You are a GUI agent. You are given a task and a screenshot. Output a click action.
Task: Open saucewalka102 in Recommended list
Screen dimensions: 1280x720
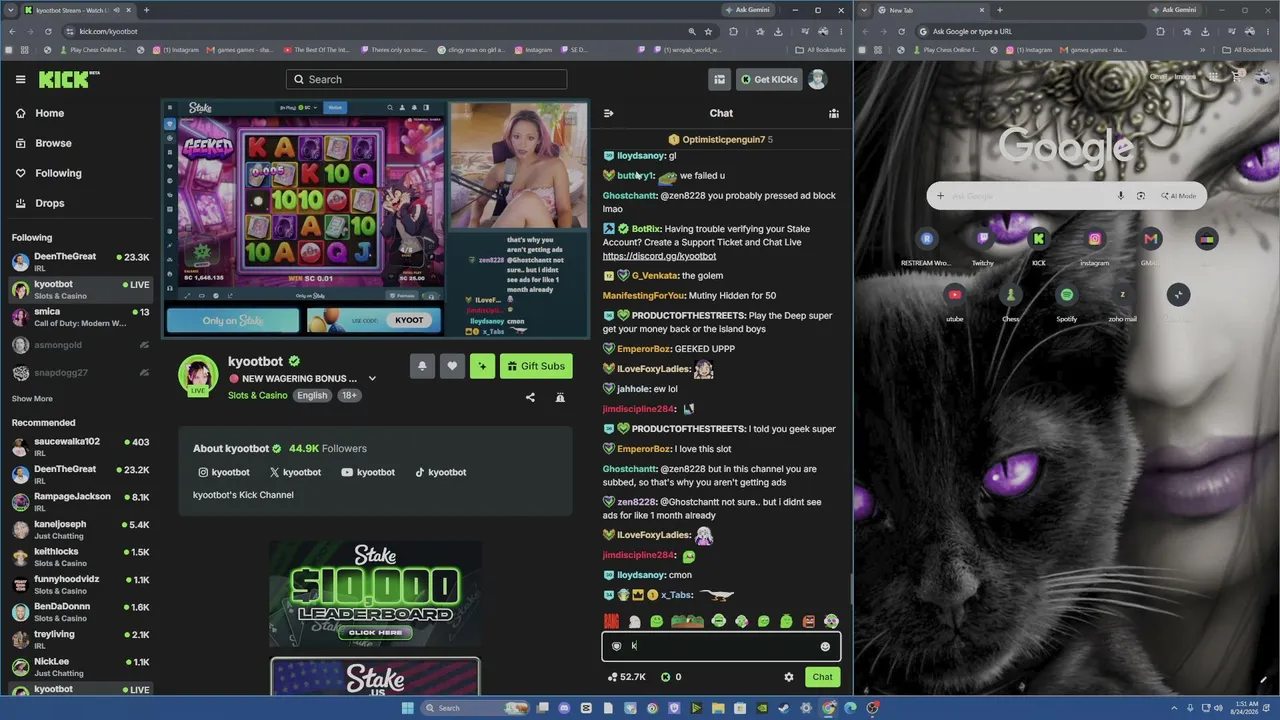point(80,446)
